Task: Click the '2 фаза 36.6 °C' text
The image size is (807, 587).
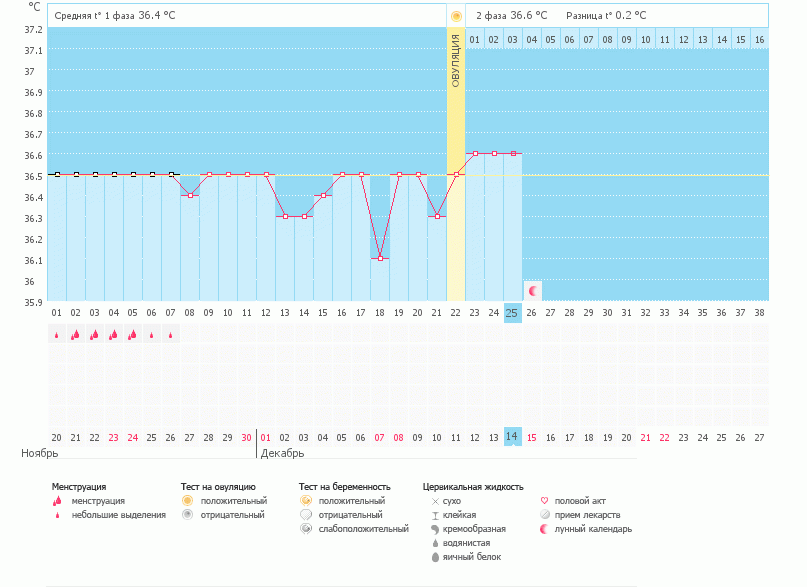Action: (512, 15)
